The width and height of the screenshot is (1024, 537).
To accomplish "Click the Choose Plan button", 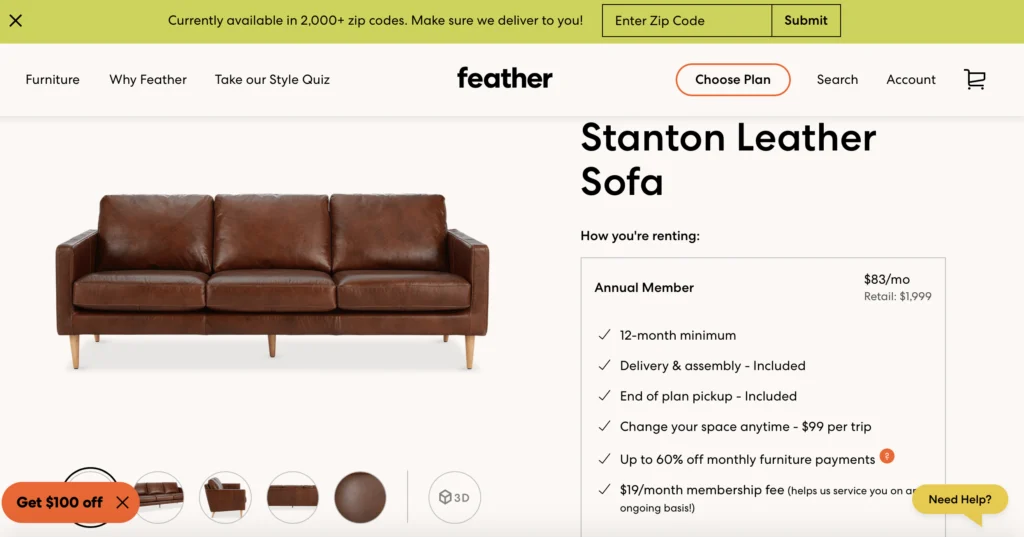I will 733,80.
